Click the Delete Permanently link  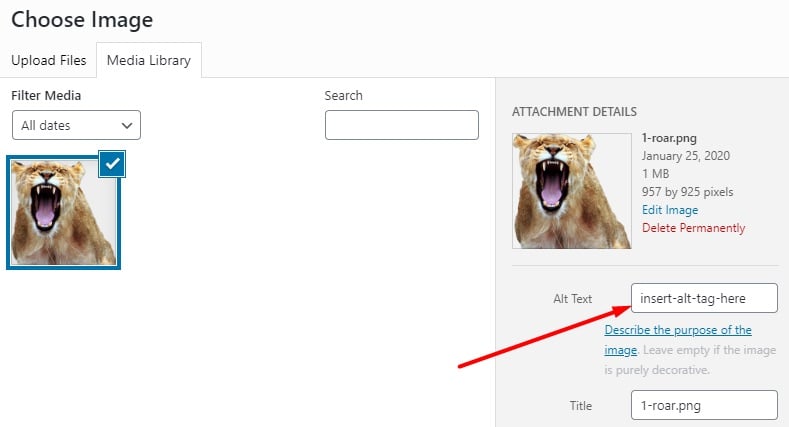[693, 228]
